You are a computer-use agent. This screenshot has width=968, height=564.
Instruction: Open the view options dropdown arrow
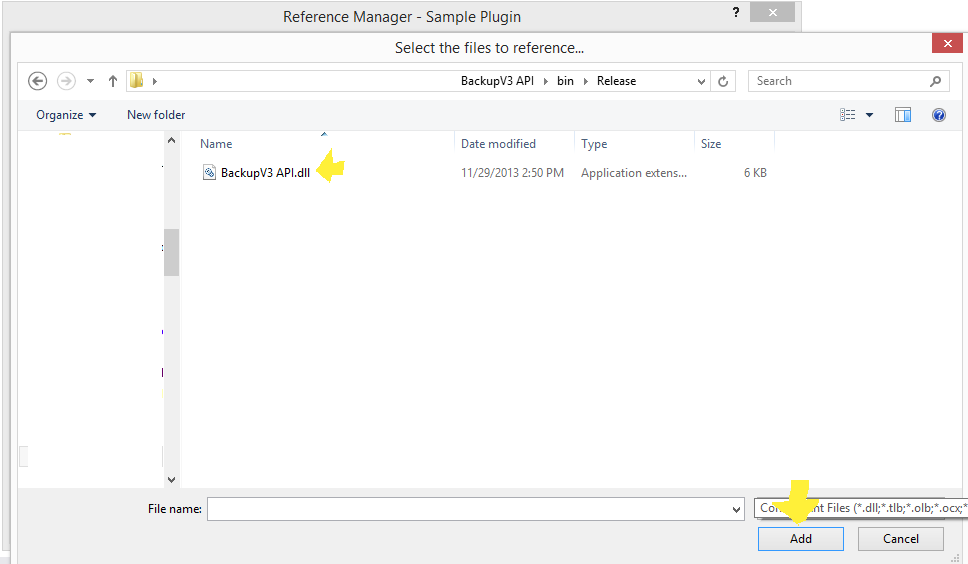point(869,115)
